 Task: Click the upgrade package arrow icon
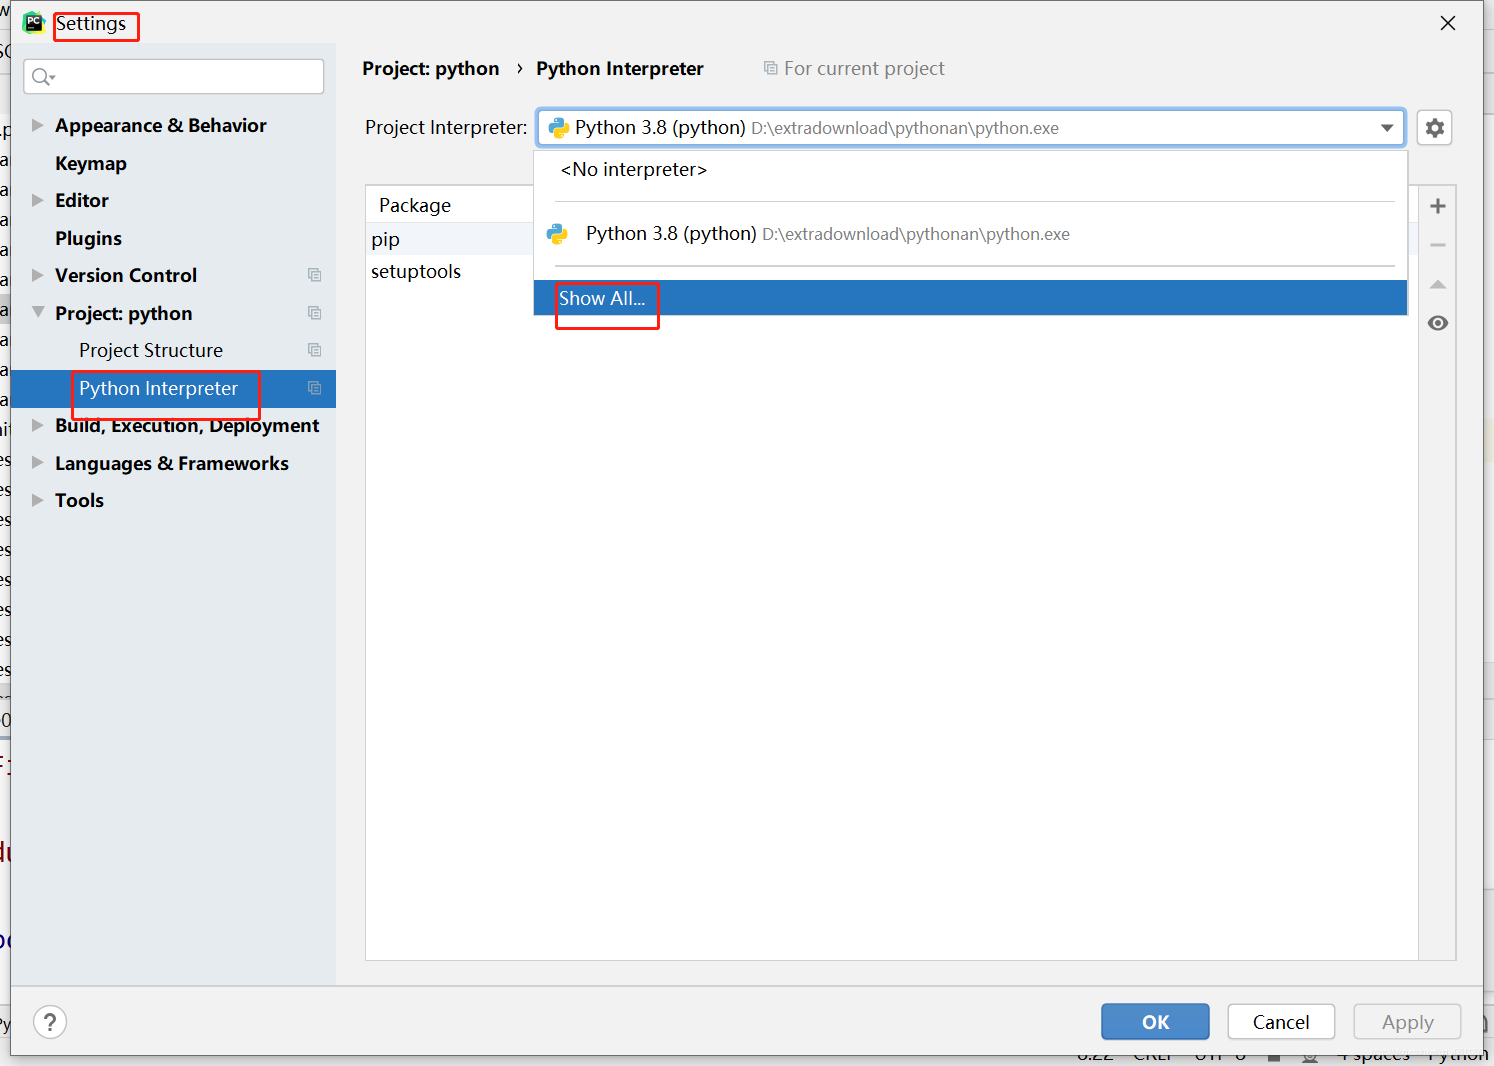1438,285
